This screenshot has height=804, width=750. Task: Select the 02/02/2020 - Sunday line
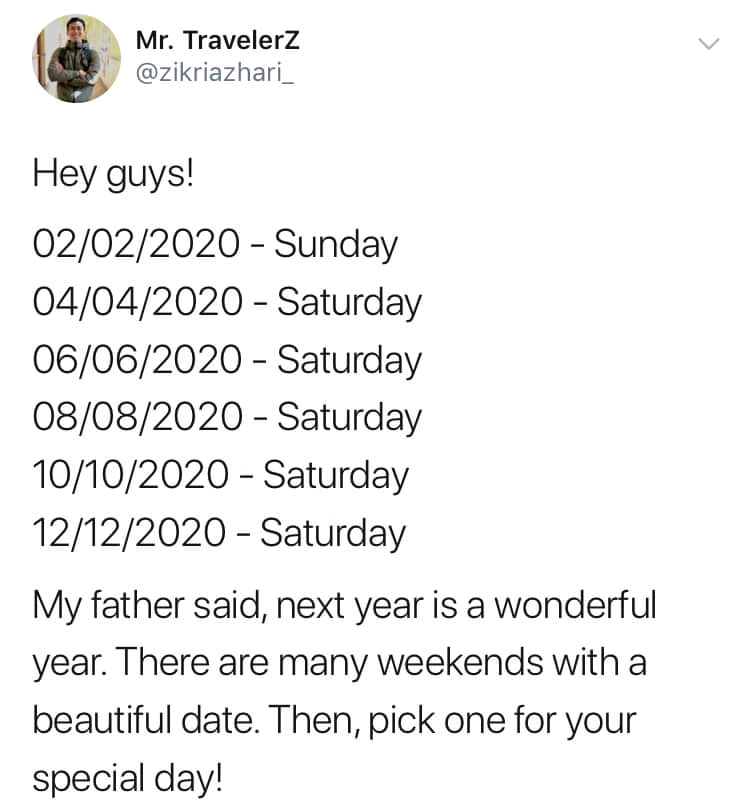[215, 245]
